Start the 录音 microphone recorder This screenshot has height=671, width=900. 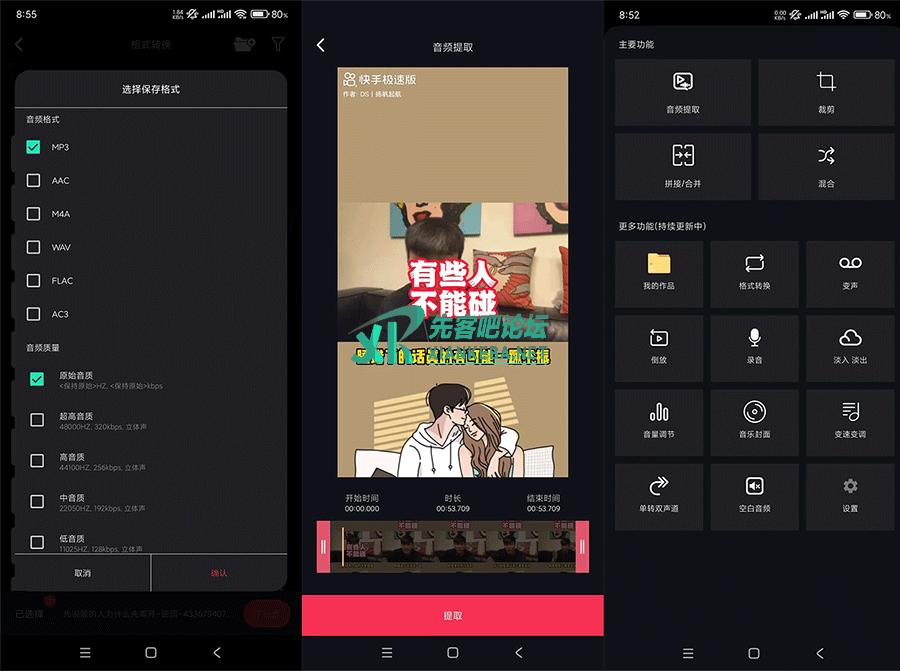coord(754,347)
